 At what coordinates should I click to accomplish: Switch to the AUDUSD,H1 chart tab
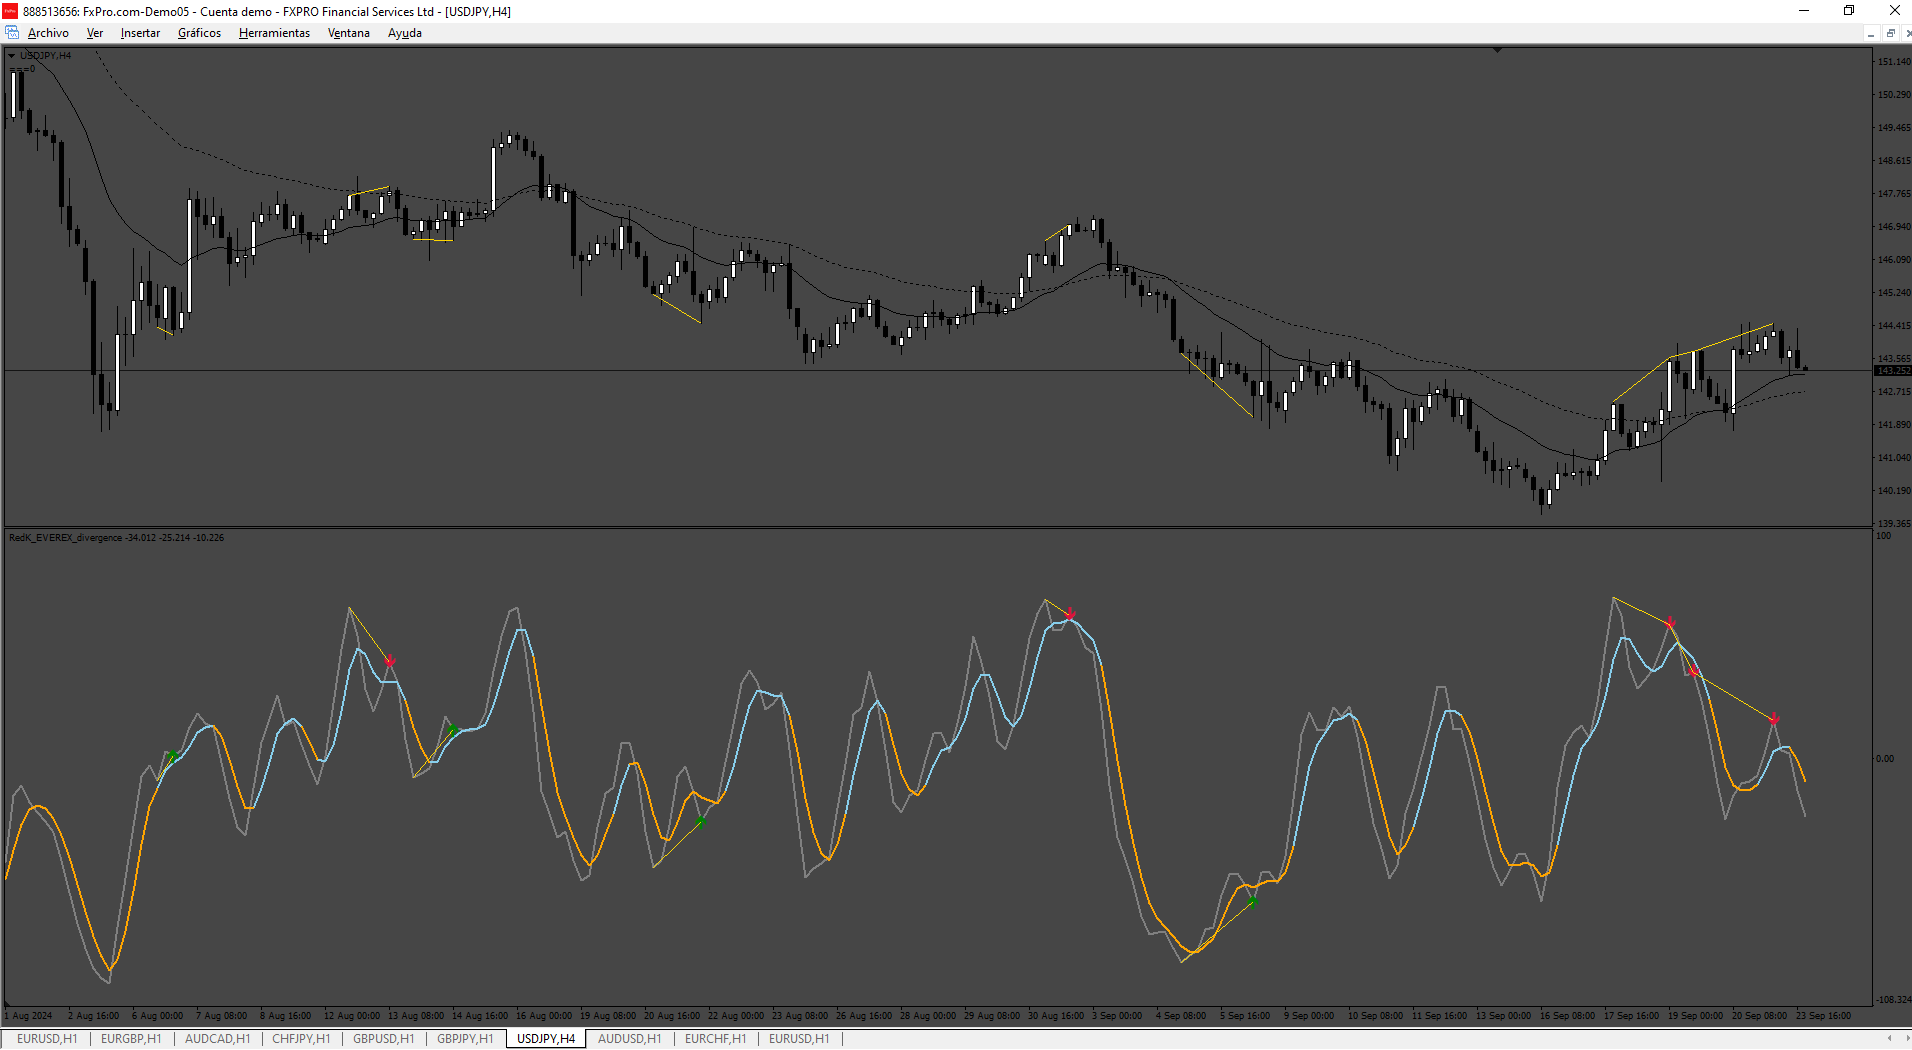[629, 1039]
